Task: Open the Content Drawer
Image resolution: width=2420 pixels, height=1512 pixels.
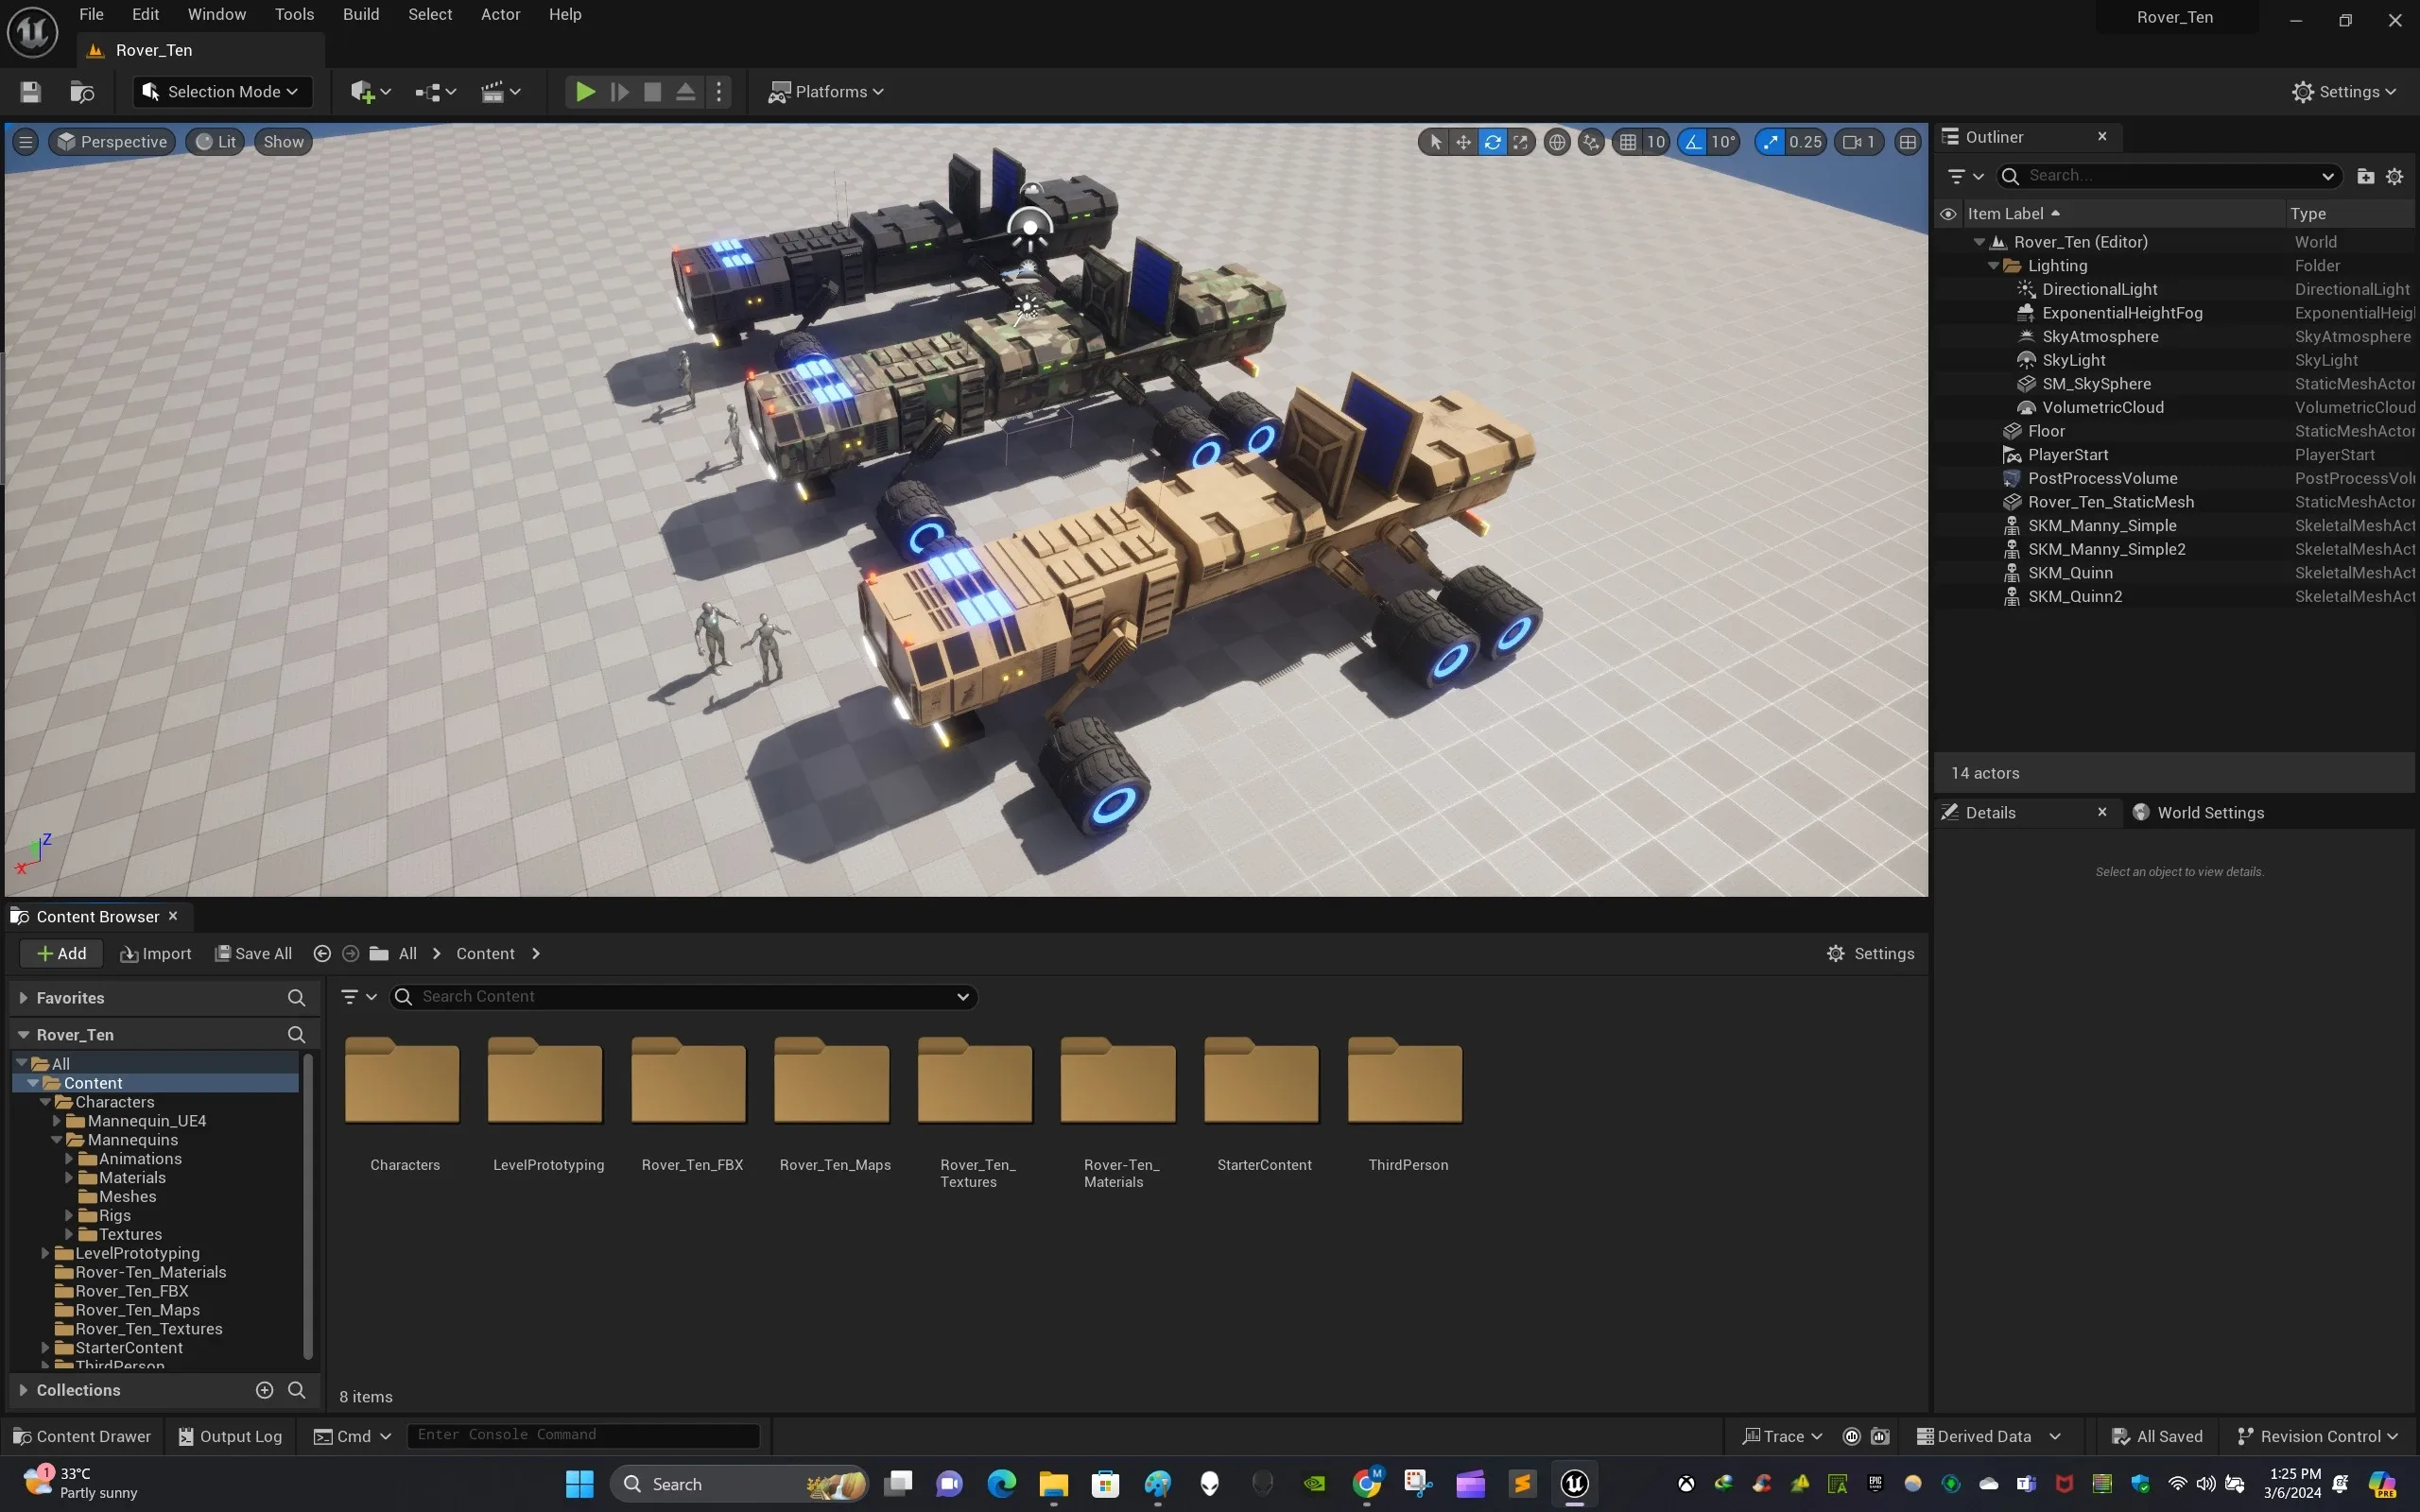Action: coord(82,1437)
